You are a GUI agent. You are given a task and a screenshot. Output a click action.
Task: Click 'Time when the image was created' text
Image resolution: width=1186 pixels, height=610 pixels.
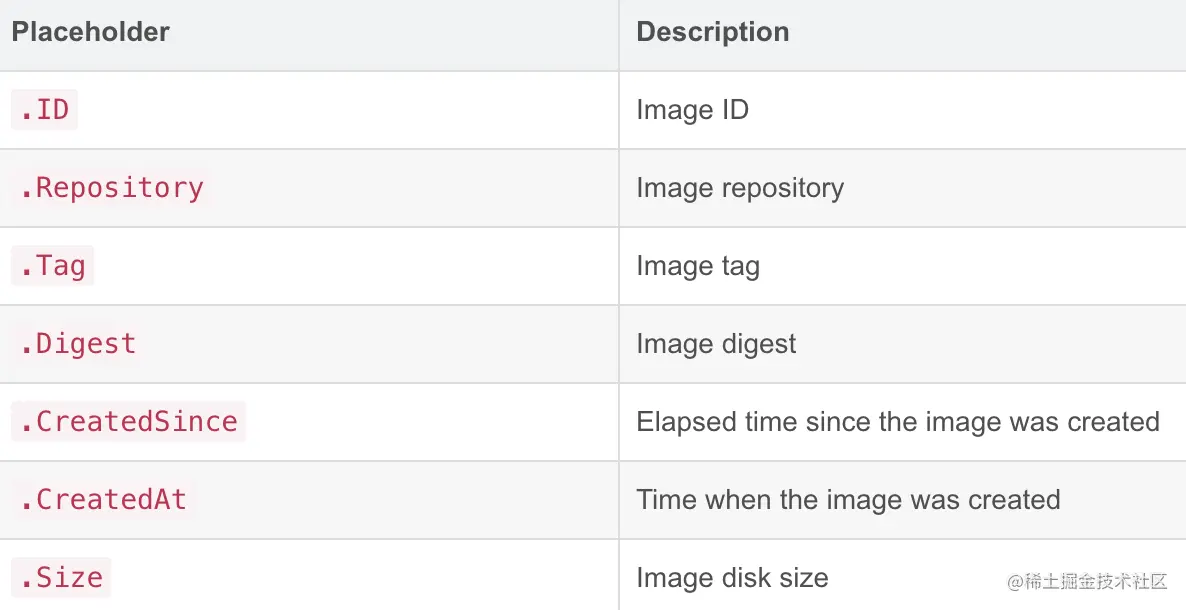(848, 500)
